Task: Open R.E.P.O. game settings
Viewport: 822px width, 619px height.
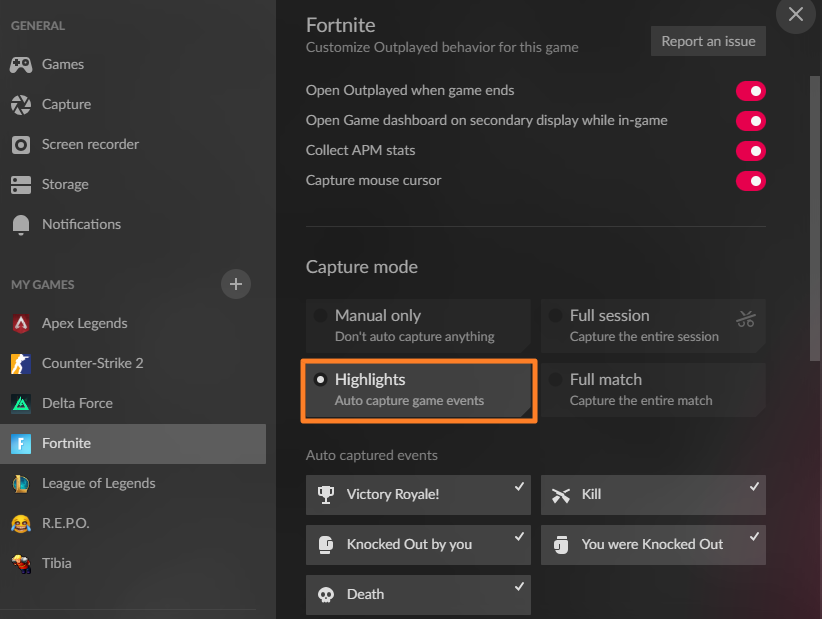Action: tap(133, 524)
